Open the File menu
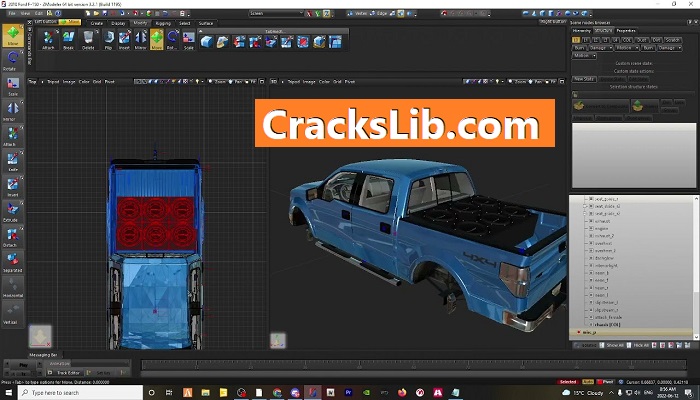Viewport: 700px width, 400px height. (x=12, y=13)
